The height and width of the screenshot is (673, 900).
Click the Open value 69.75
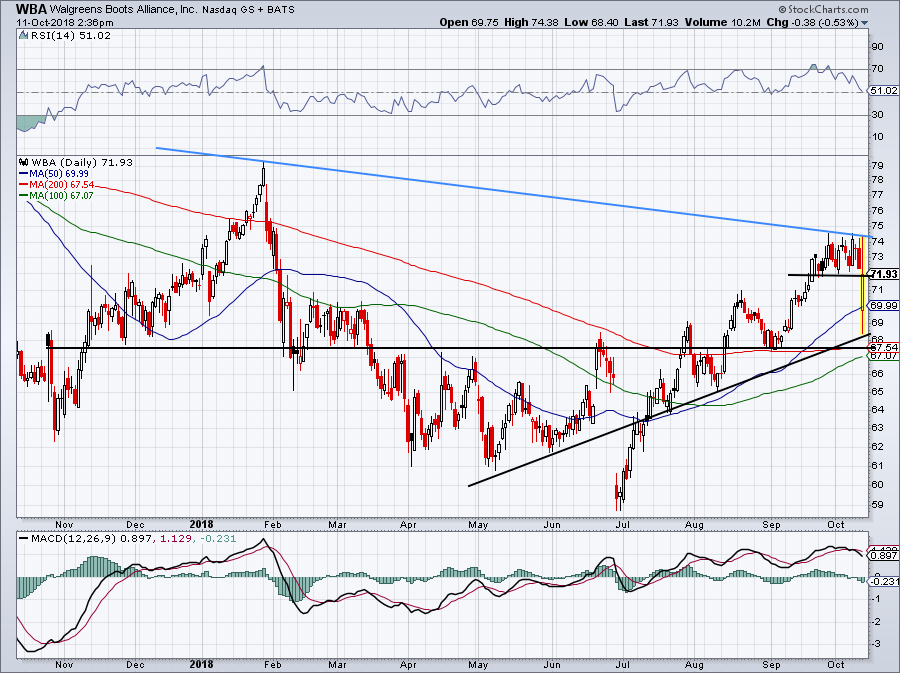point(485,23)
